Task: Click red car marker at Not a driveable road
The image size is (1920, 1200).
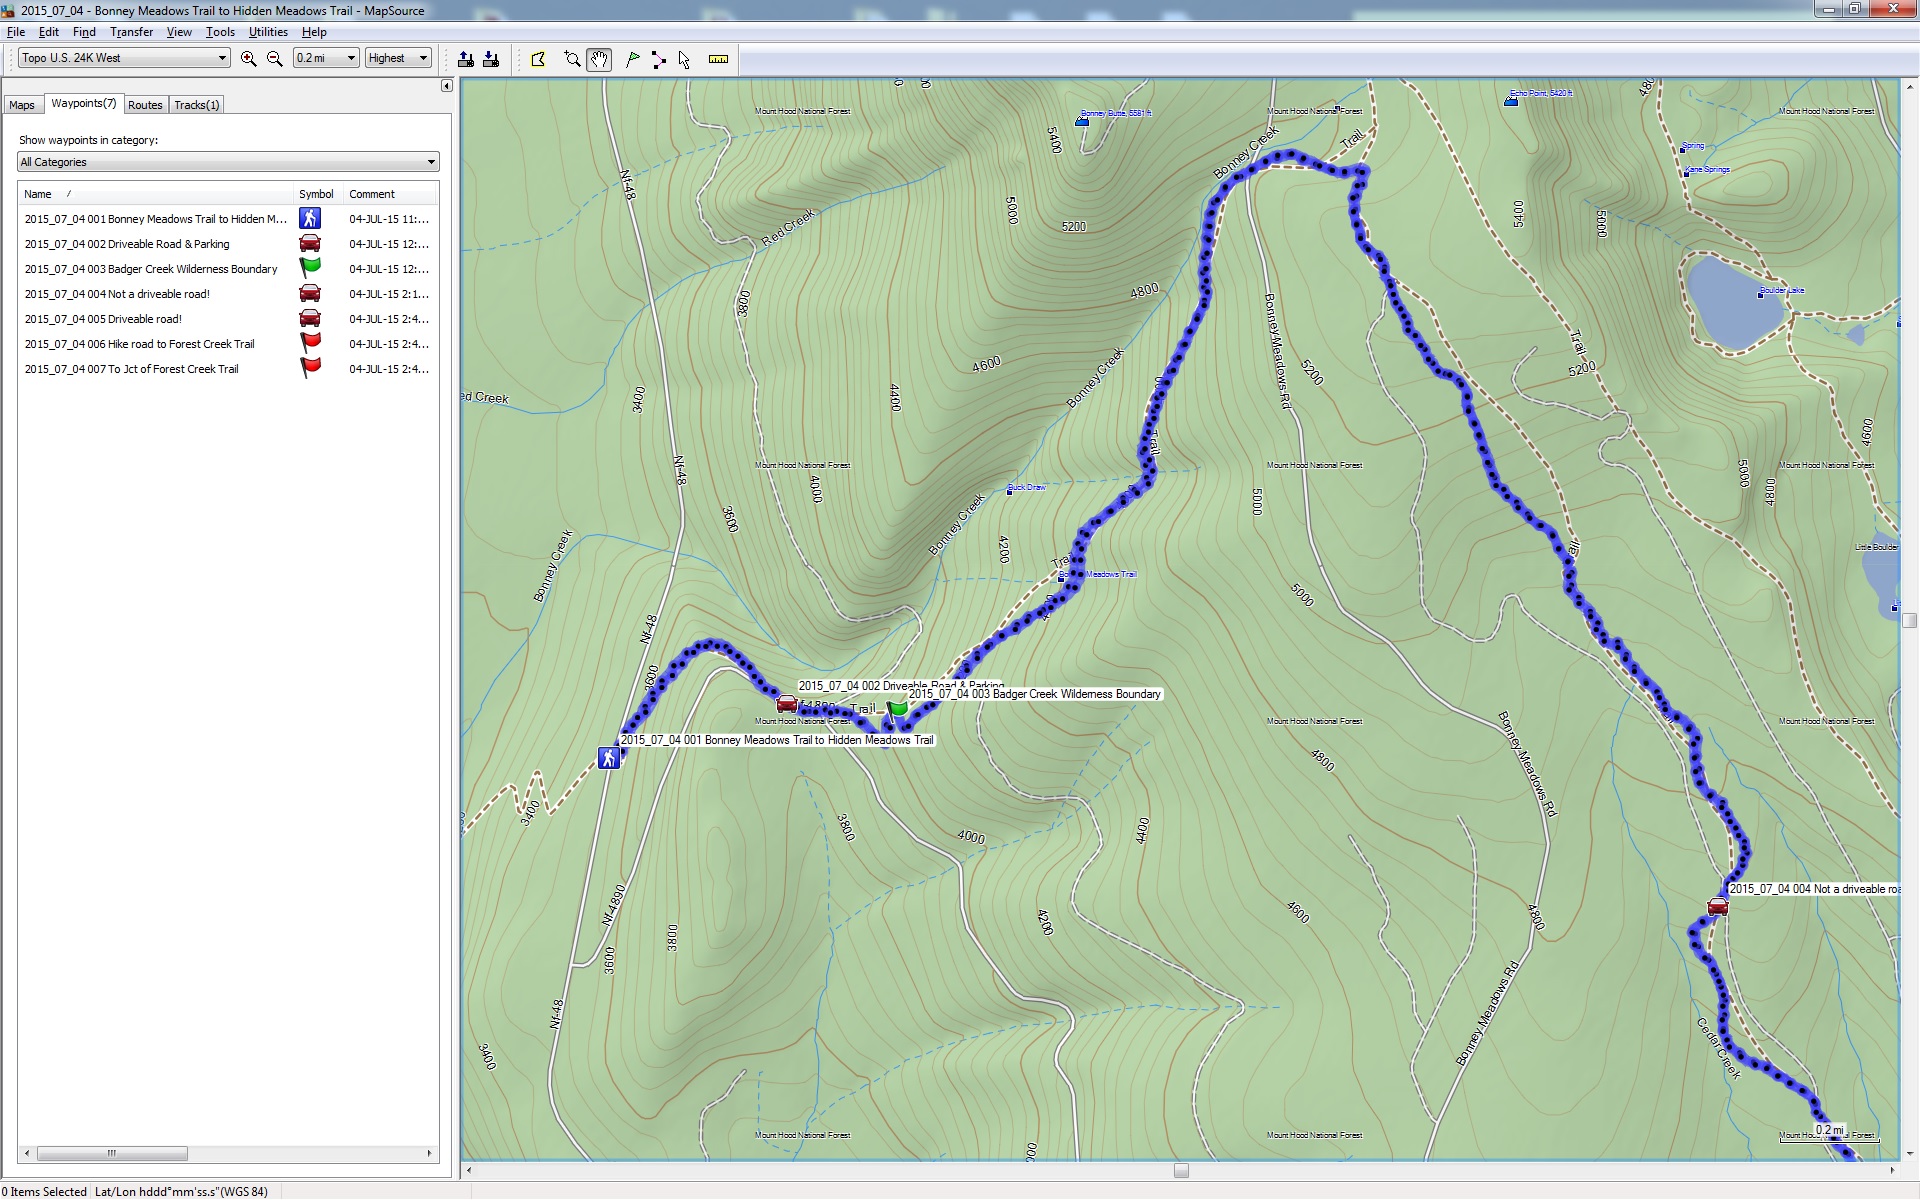Action: (x=1717, y=907)
